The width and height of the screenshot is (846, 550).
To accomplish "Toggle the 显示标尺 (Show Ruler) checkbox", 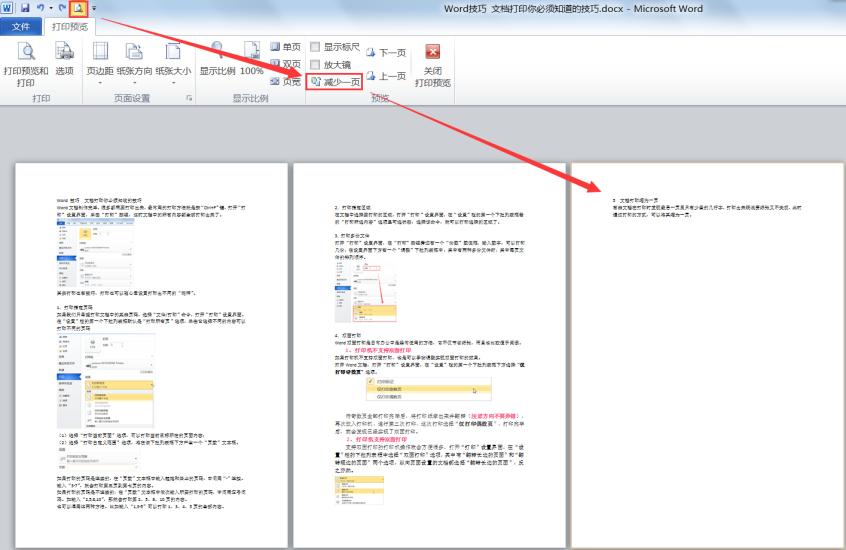I will pyautogui.click(x=316, y=47).
